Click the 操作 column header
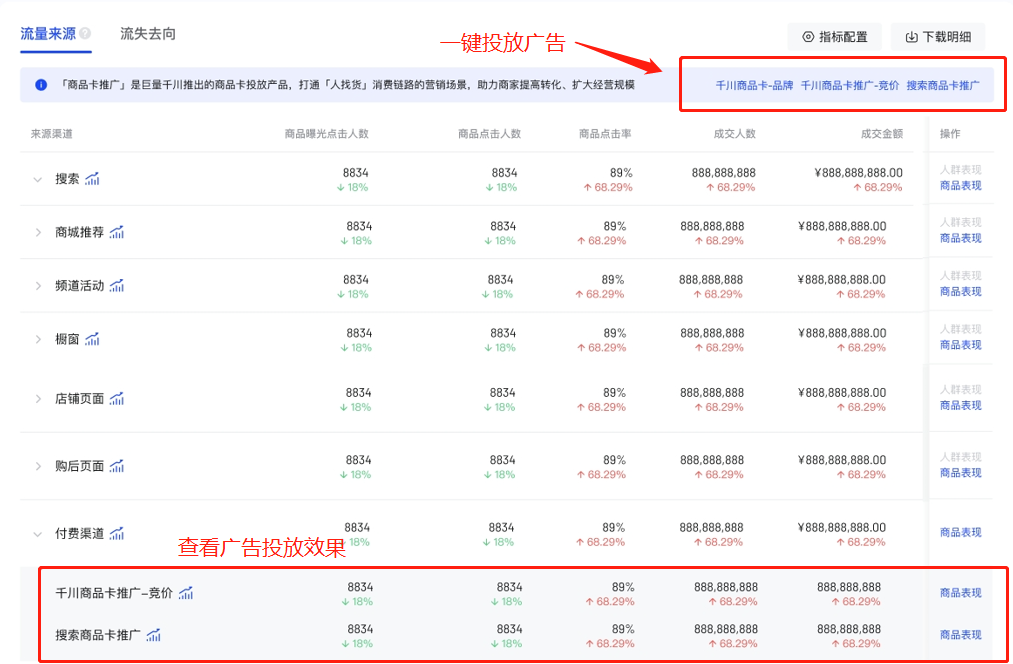This screenshot has height=664, width=1013. coord(950,134)
